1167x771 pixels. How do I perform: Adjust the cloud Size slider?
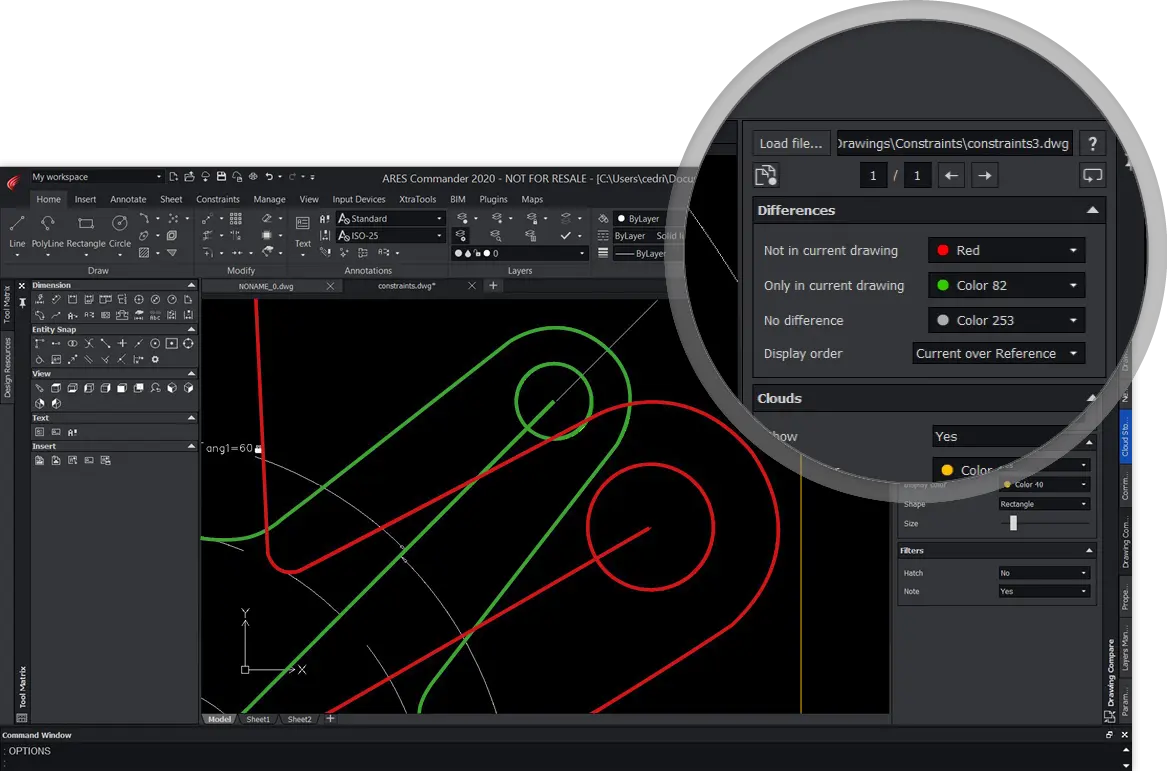coord(1013,523)
